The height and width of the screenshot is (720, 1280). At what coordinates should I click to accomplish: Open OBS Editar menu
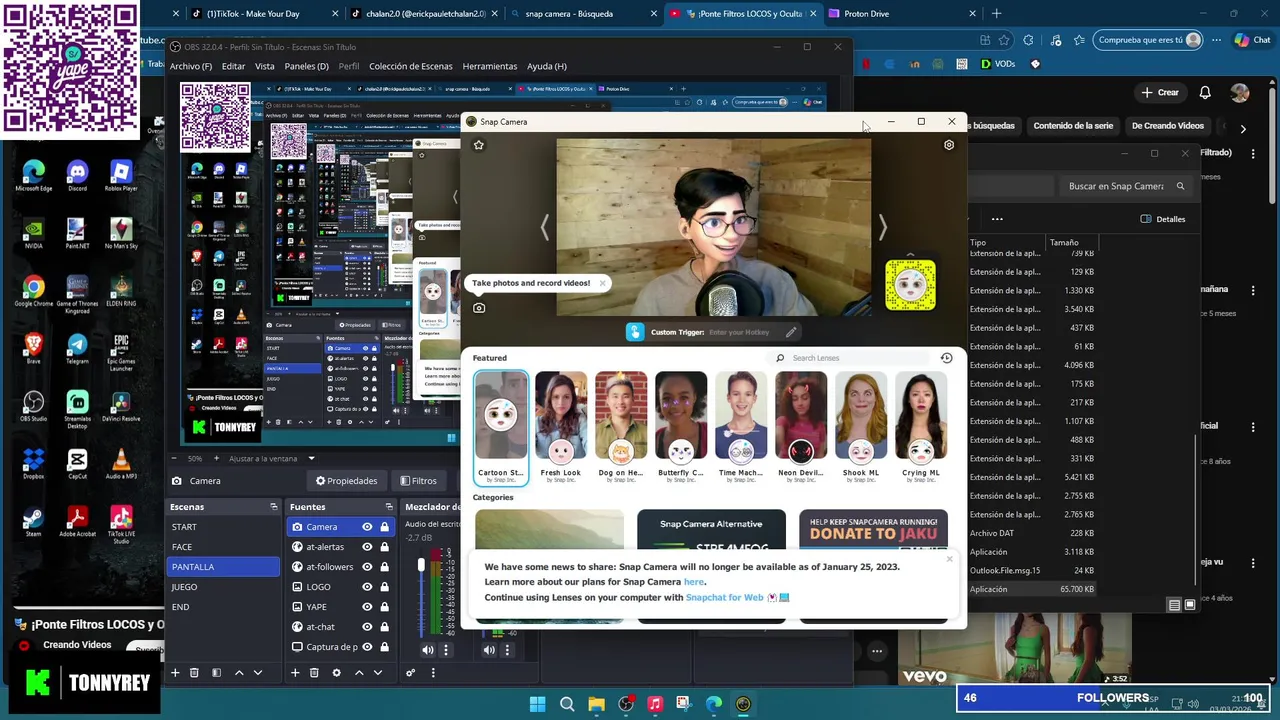[x=233, y=66]
